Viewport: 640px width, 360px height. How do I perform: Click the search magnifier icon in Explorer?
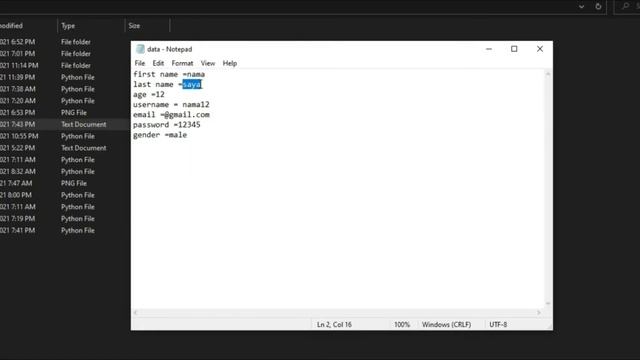point(625,6)
